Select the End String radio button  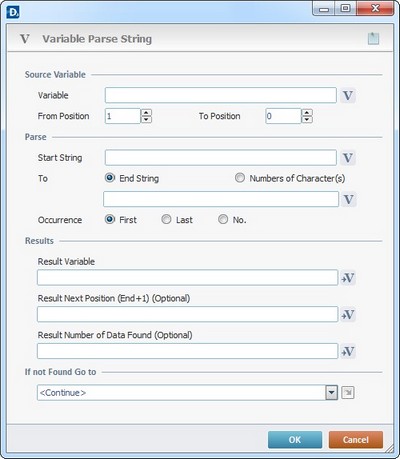110,178
